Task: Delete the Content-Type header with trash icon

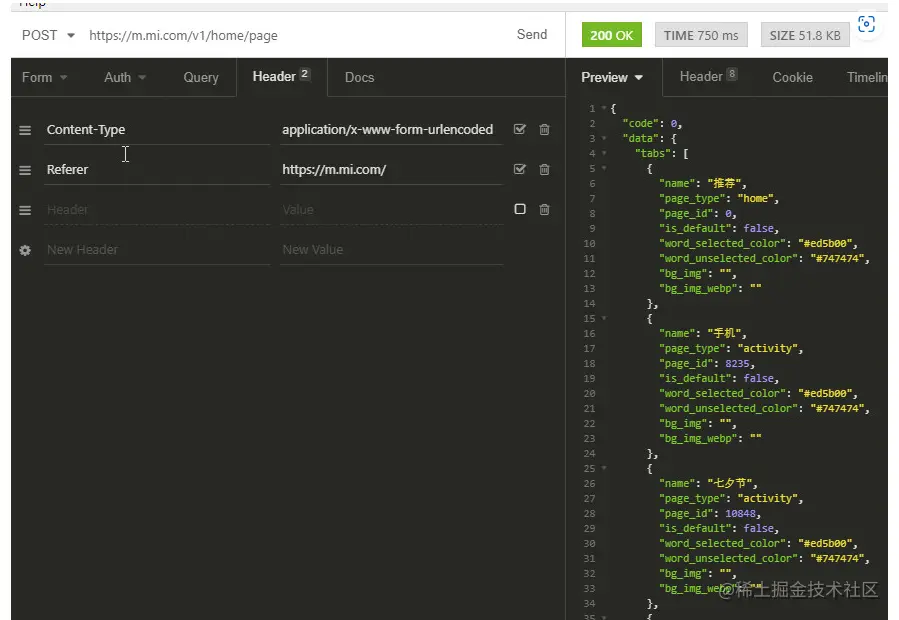Action: coord(544,130)
